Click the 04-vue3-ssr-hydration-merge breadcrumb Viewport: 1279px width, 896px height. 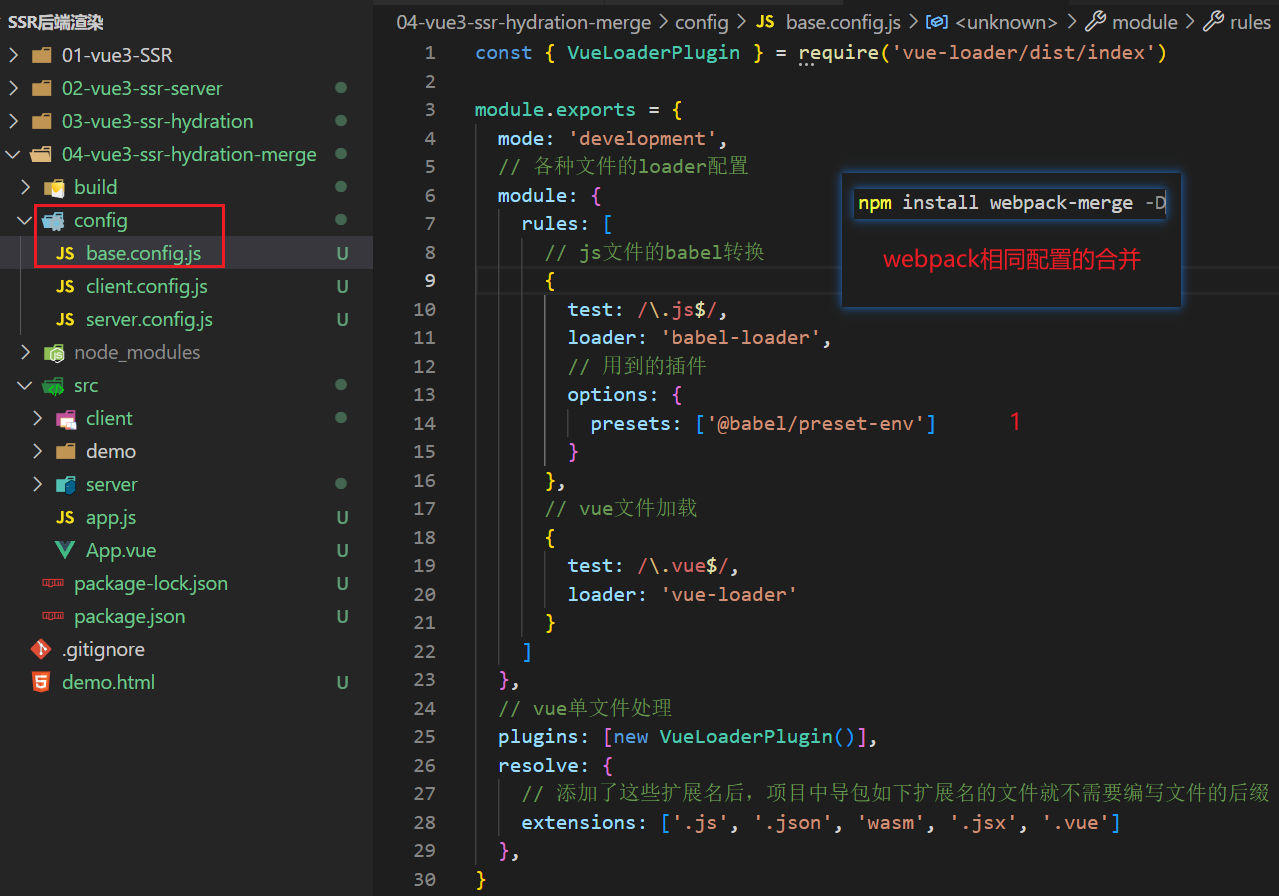(x=524, y=22)
